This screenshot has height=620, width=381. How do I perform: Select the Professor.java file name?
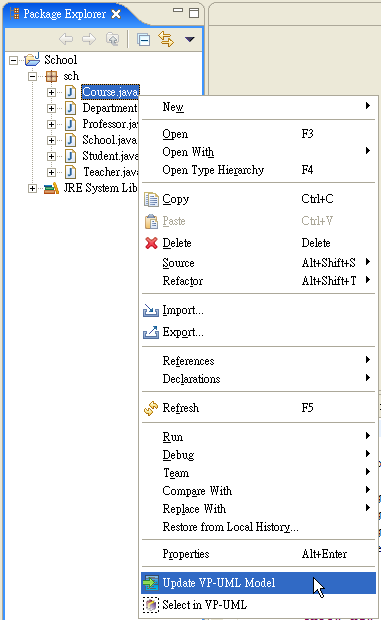click(110, 124)
